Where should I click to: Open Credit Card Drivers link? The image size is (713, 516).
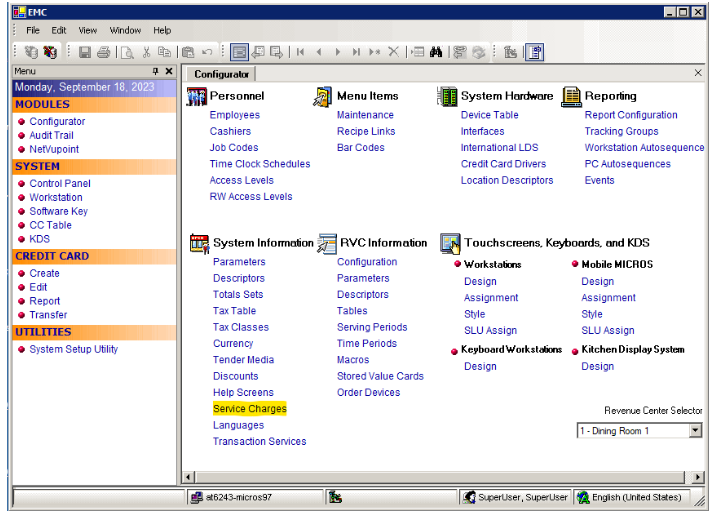[503, 164]
